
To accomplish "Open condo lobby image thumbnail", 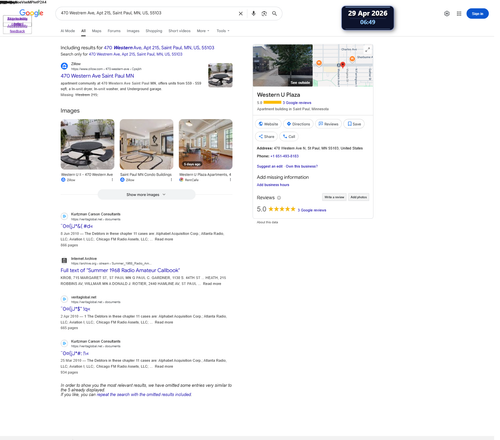I will [146, 144].
